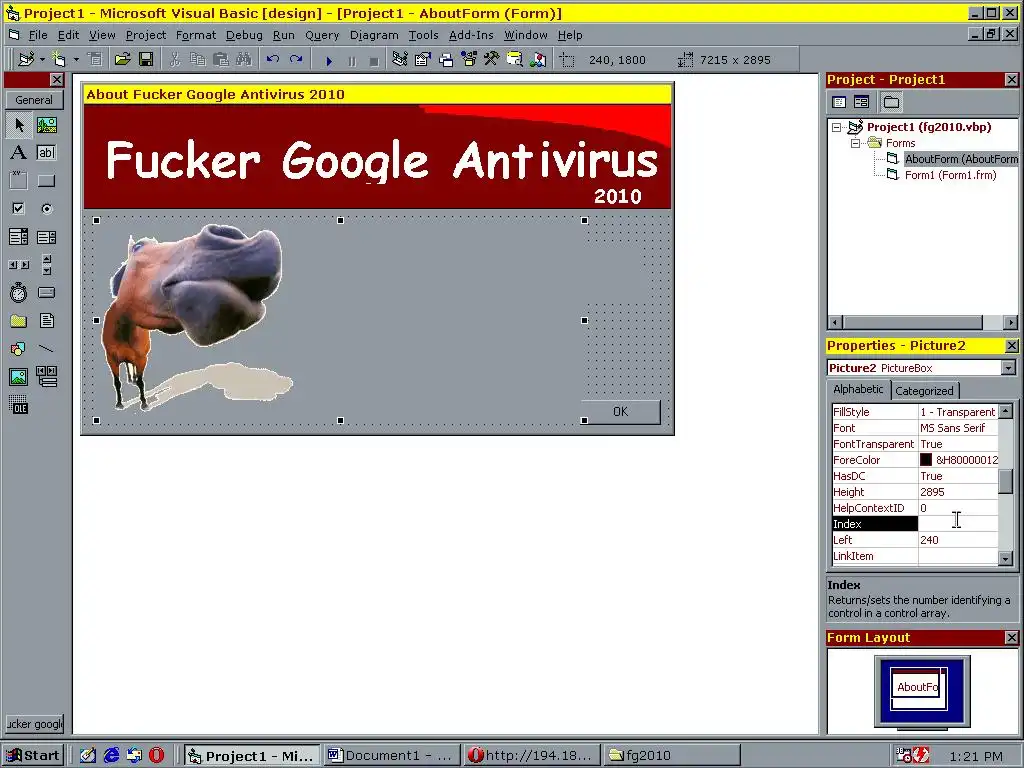Screen dimensions: 1024x768
Task: Open the Picture2 object selector dropdown
Action: click(1008, 368)
